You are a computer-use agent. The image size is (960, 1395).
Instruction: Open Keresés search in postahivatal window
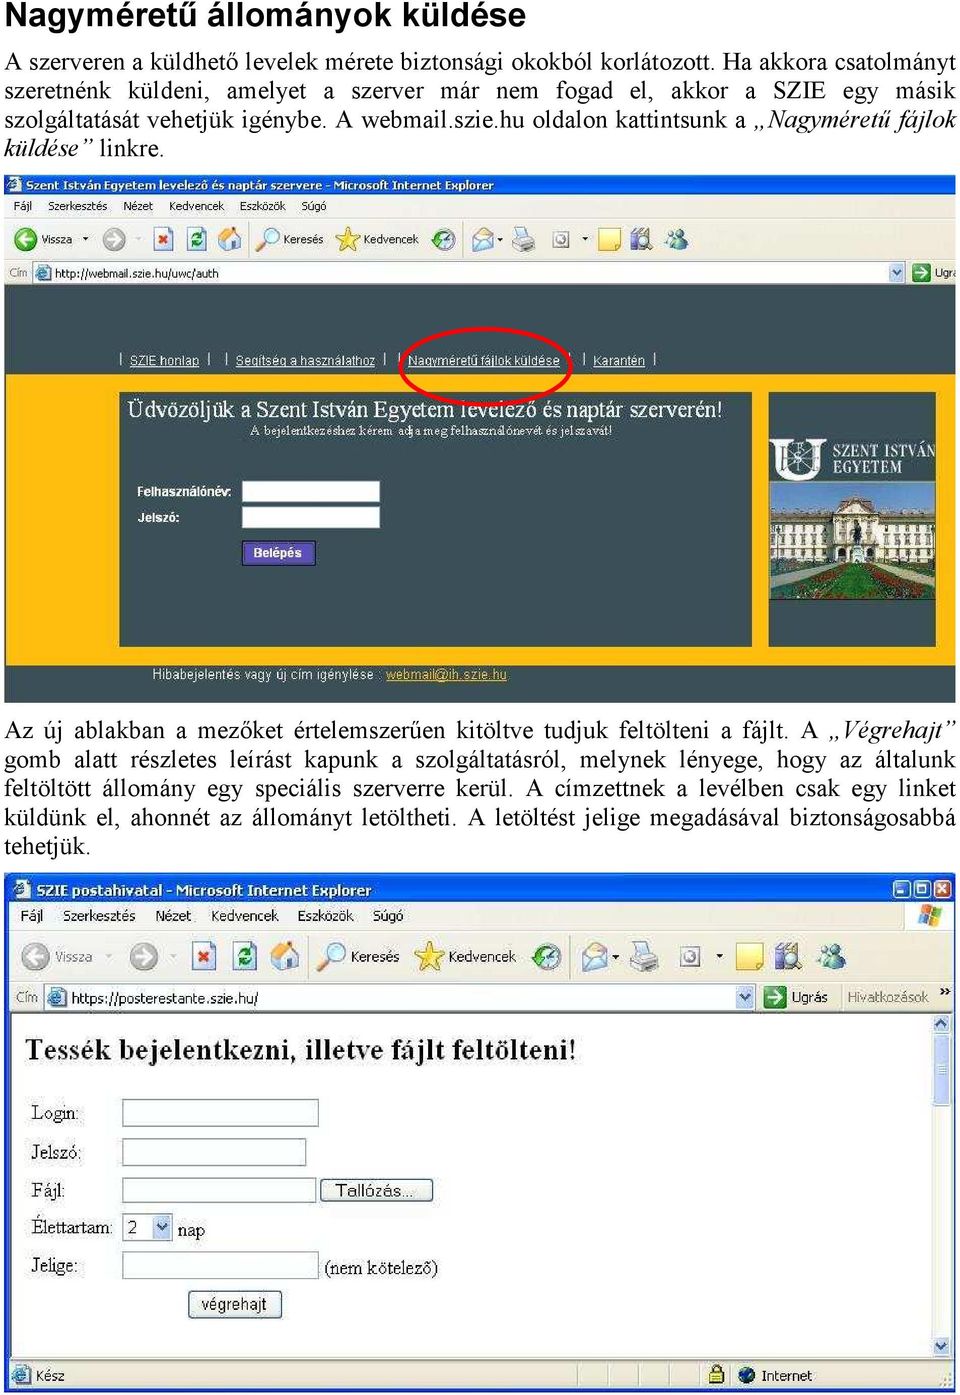click(x=358, y=956)
